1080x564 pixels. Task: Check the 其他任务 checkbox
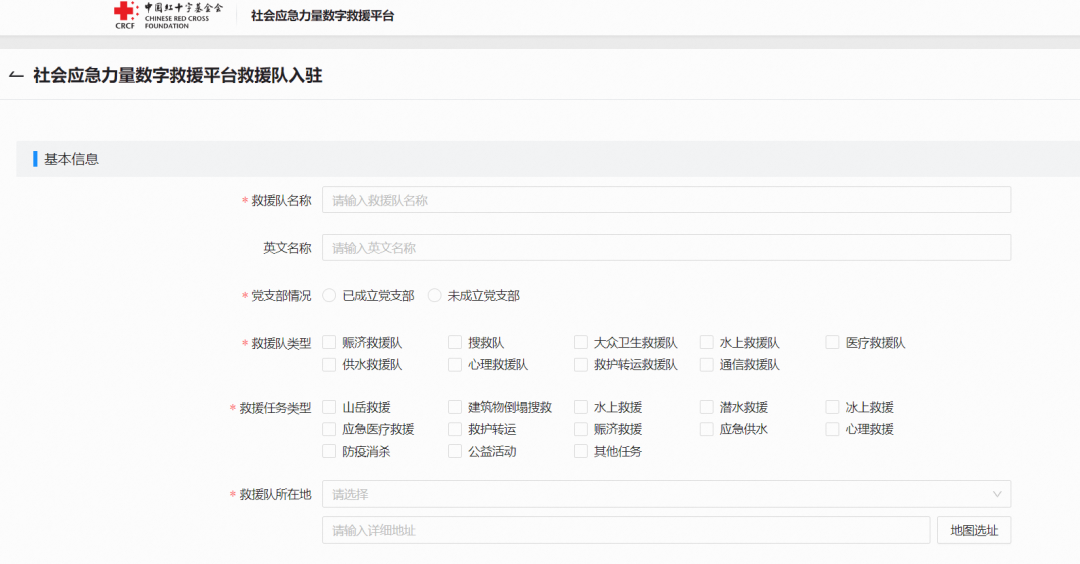point(581,451)
